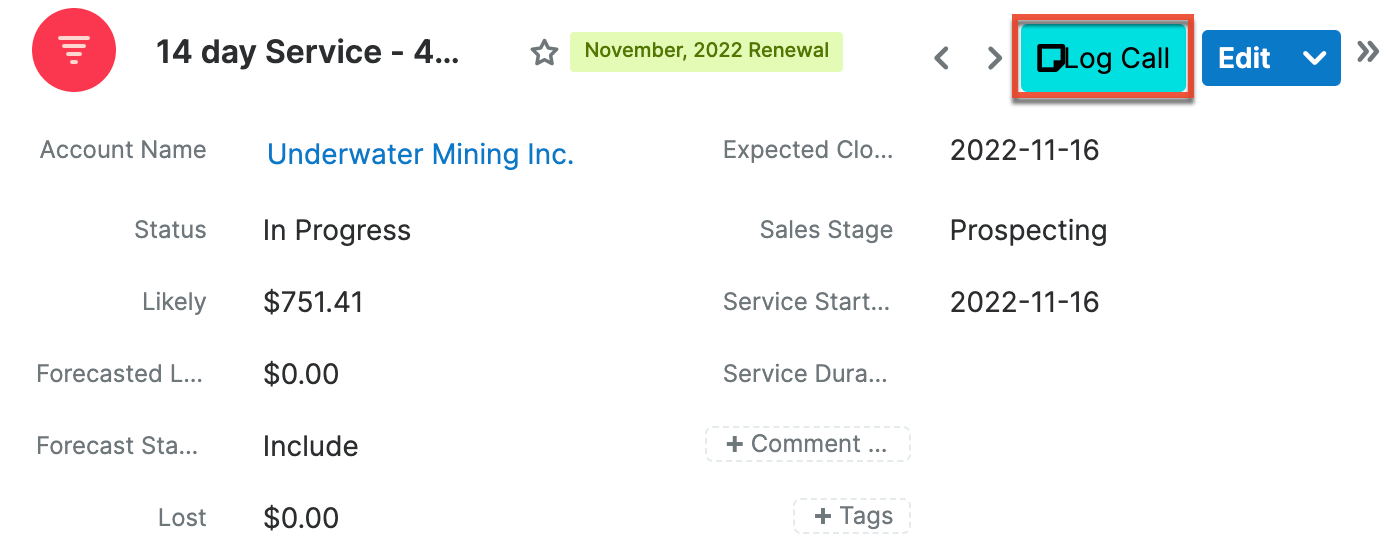The width and height of the screenshot is (1386, 548).
Task: Click the Expected Close date 2022-11-16
Action: point(1024,150)
